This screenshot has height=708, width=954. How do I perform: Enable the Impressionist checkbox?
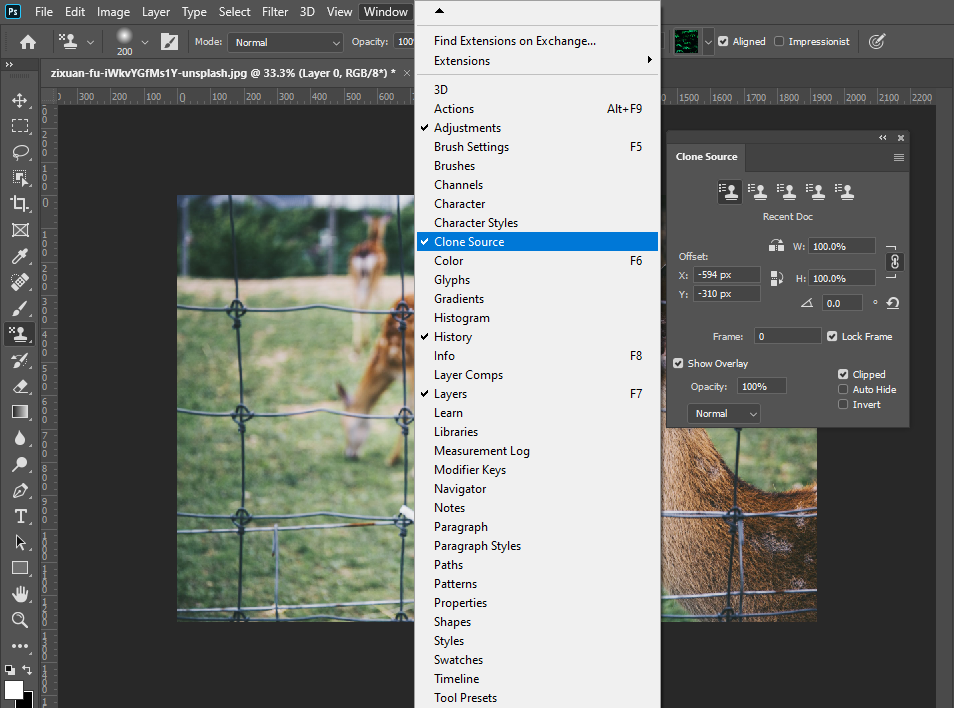(x=779, y=41)
